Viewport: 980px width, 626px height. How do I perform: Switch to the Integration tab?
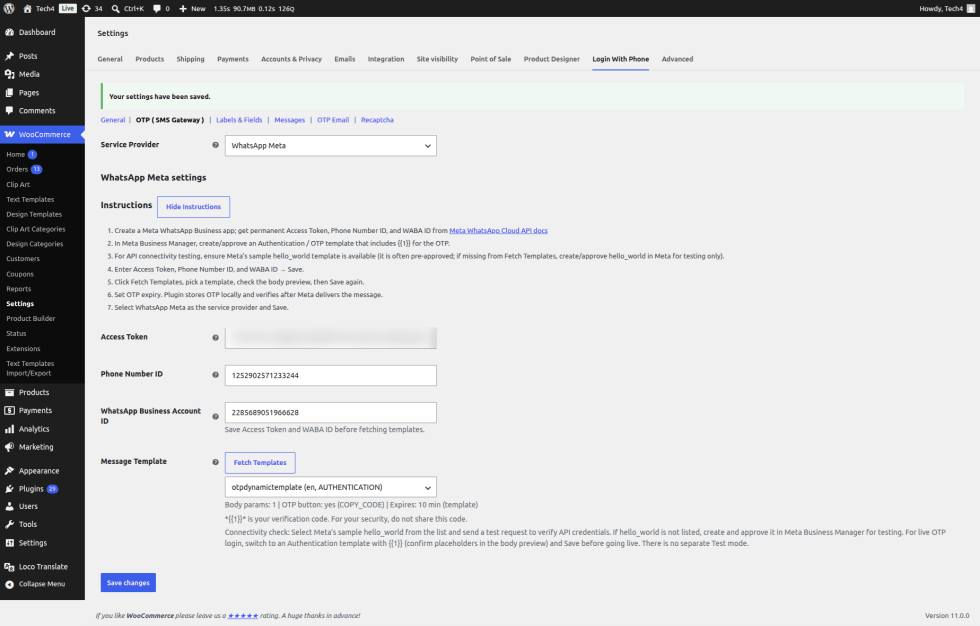pyautogui.click(x=386, y=59)
